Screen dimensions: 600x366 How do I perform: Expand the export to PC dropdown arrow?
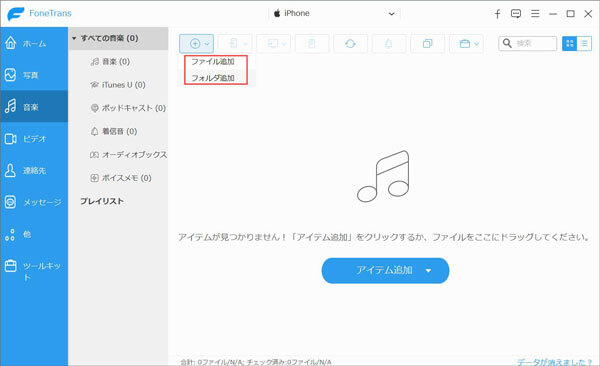[284, 44]
